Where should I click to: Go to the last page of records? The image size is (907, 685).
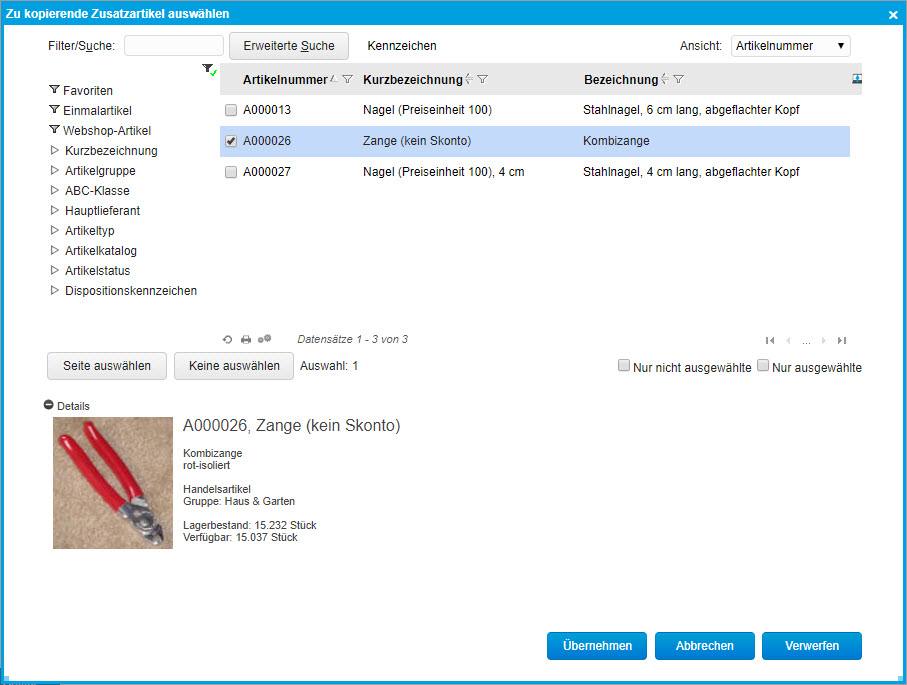tap(842, 340)
